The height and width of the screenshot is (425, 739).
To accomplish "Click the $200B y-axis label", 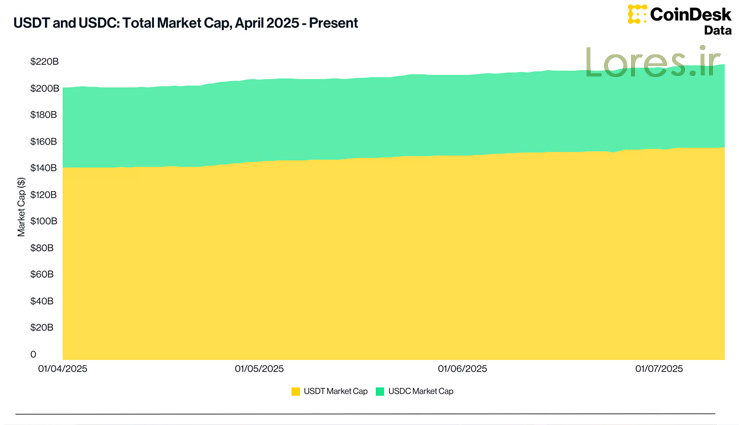I will point(44,88).
